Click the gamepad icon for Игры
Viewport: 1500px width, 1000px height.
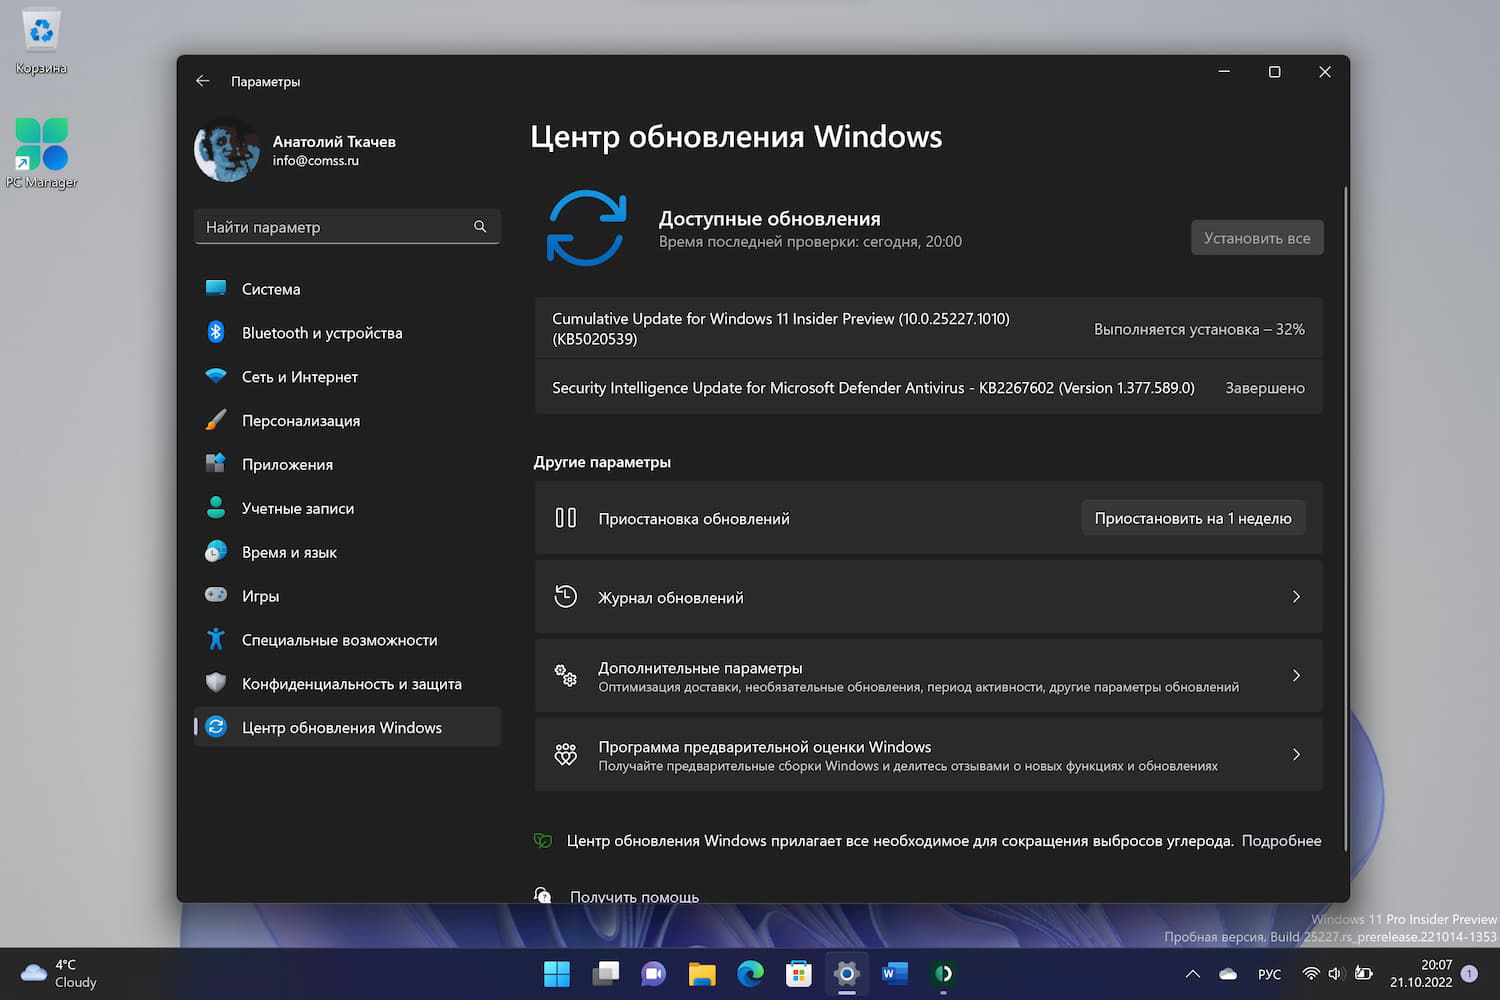(216, 595)
